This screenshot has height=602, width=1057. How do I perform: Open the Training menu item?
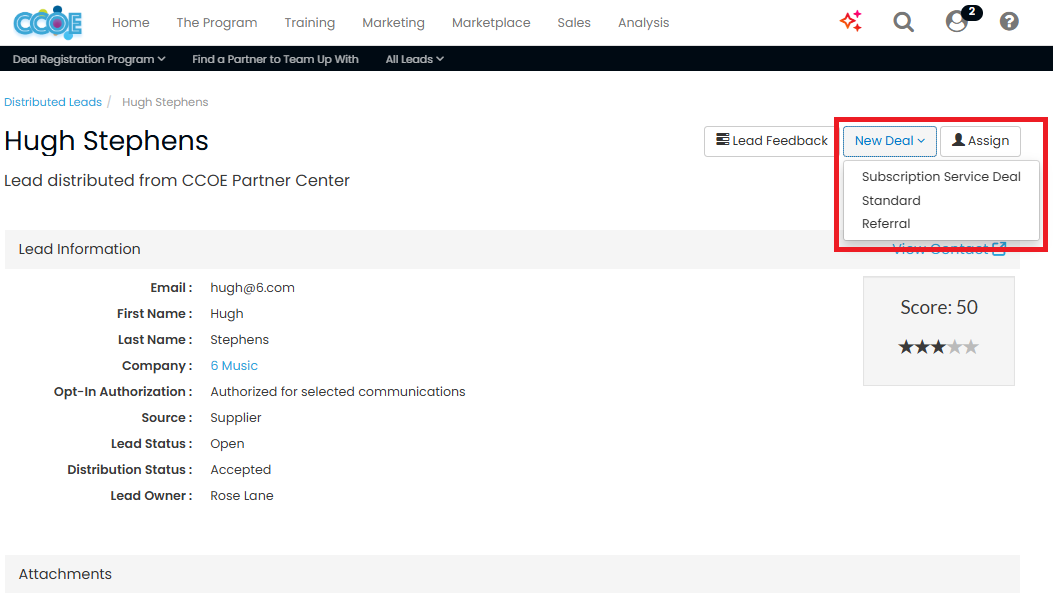click(x=309, y=22)
